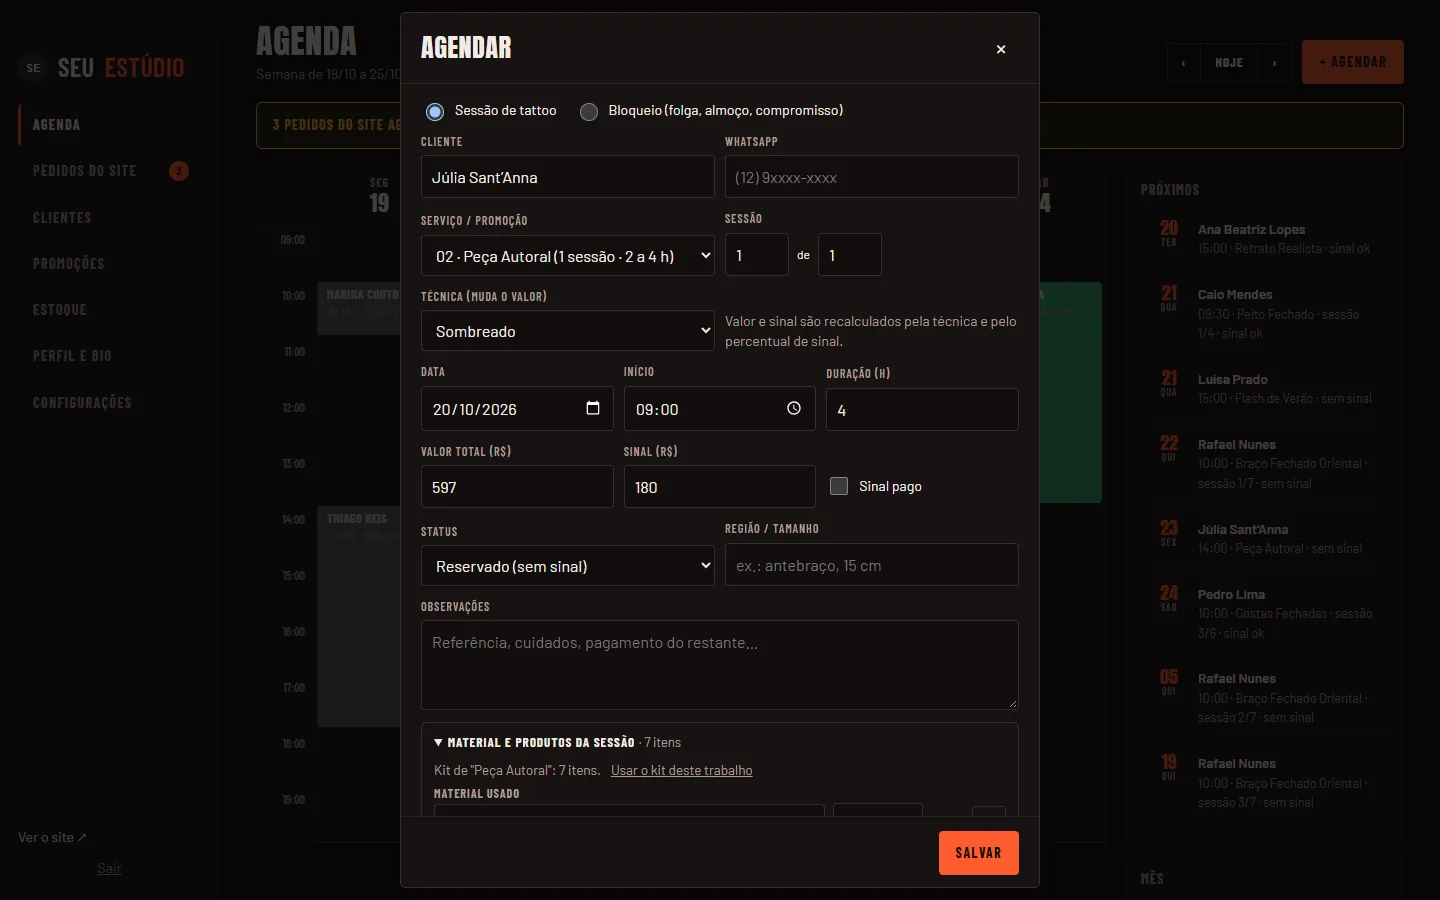Click the Sair link
1440x900 pixels.
(x=109, y=868)
